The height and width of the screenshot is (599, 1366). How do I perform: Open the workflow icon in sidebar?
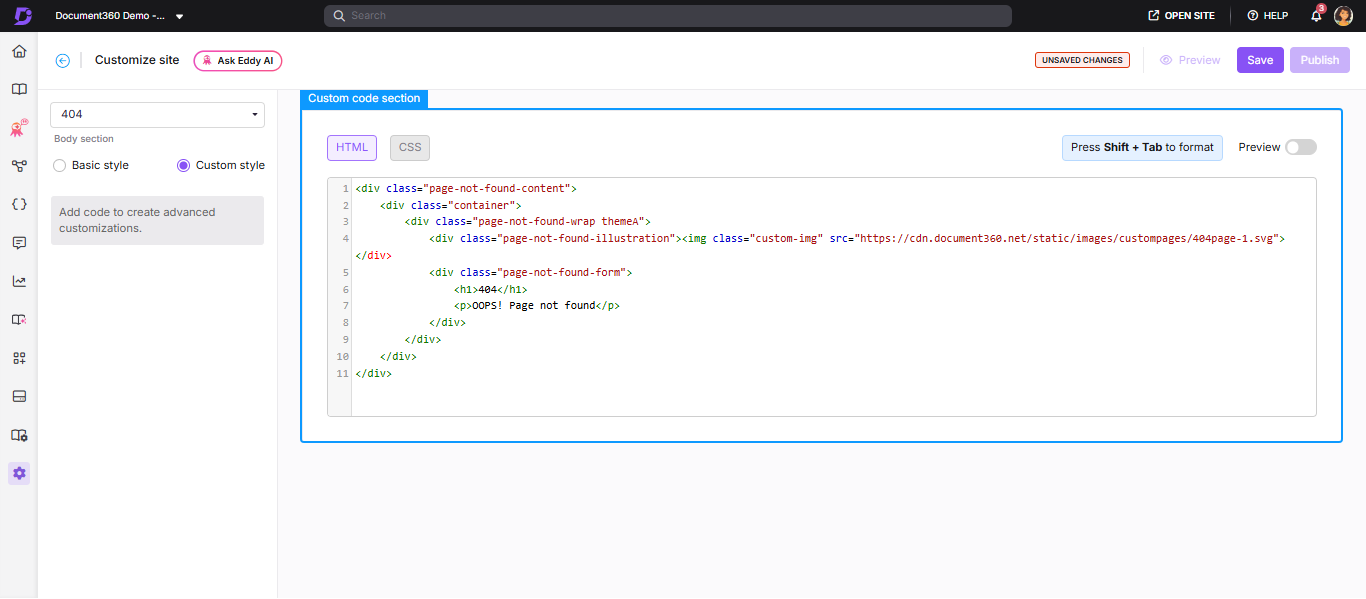pyautogui.click(x=19, y=166)
